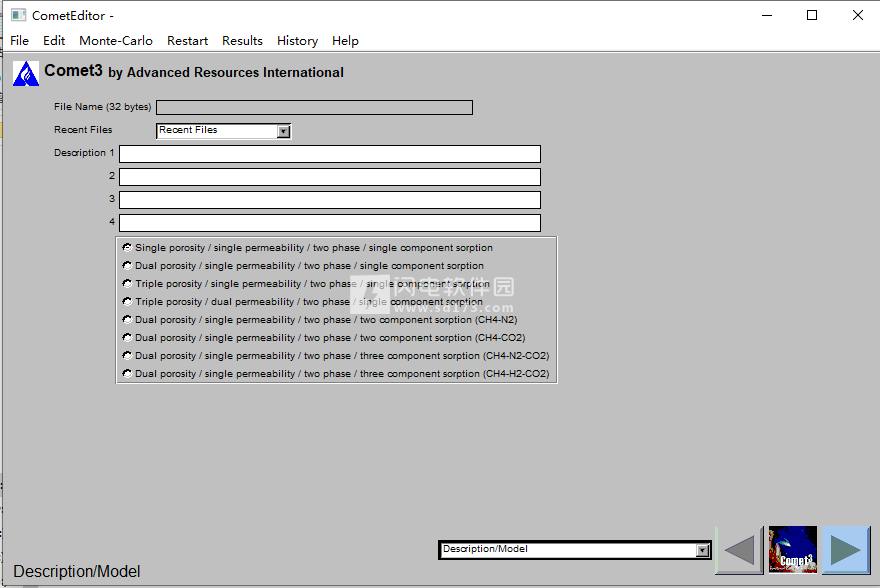Screen dimensions: 880x588
Task: Click the Comet3 by Advanced Resources International heading
Action: click(x=194, y=71)
